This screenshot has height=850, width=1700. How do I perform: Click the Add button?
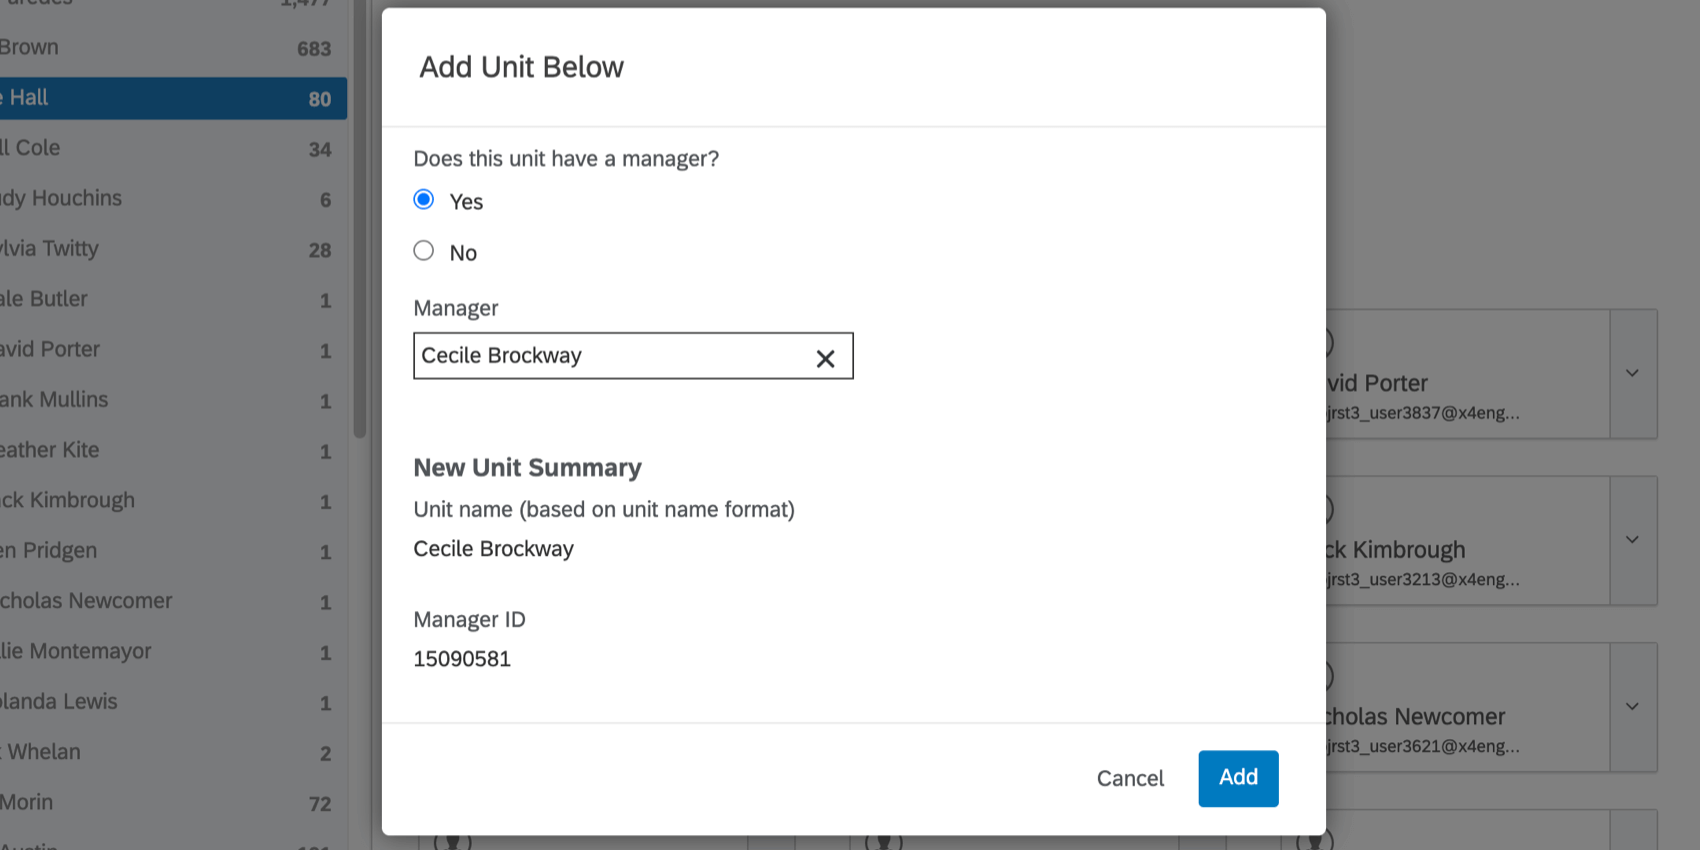1238,778
